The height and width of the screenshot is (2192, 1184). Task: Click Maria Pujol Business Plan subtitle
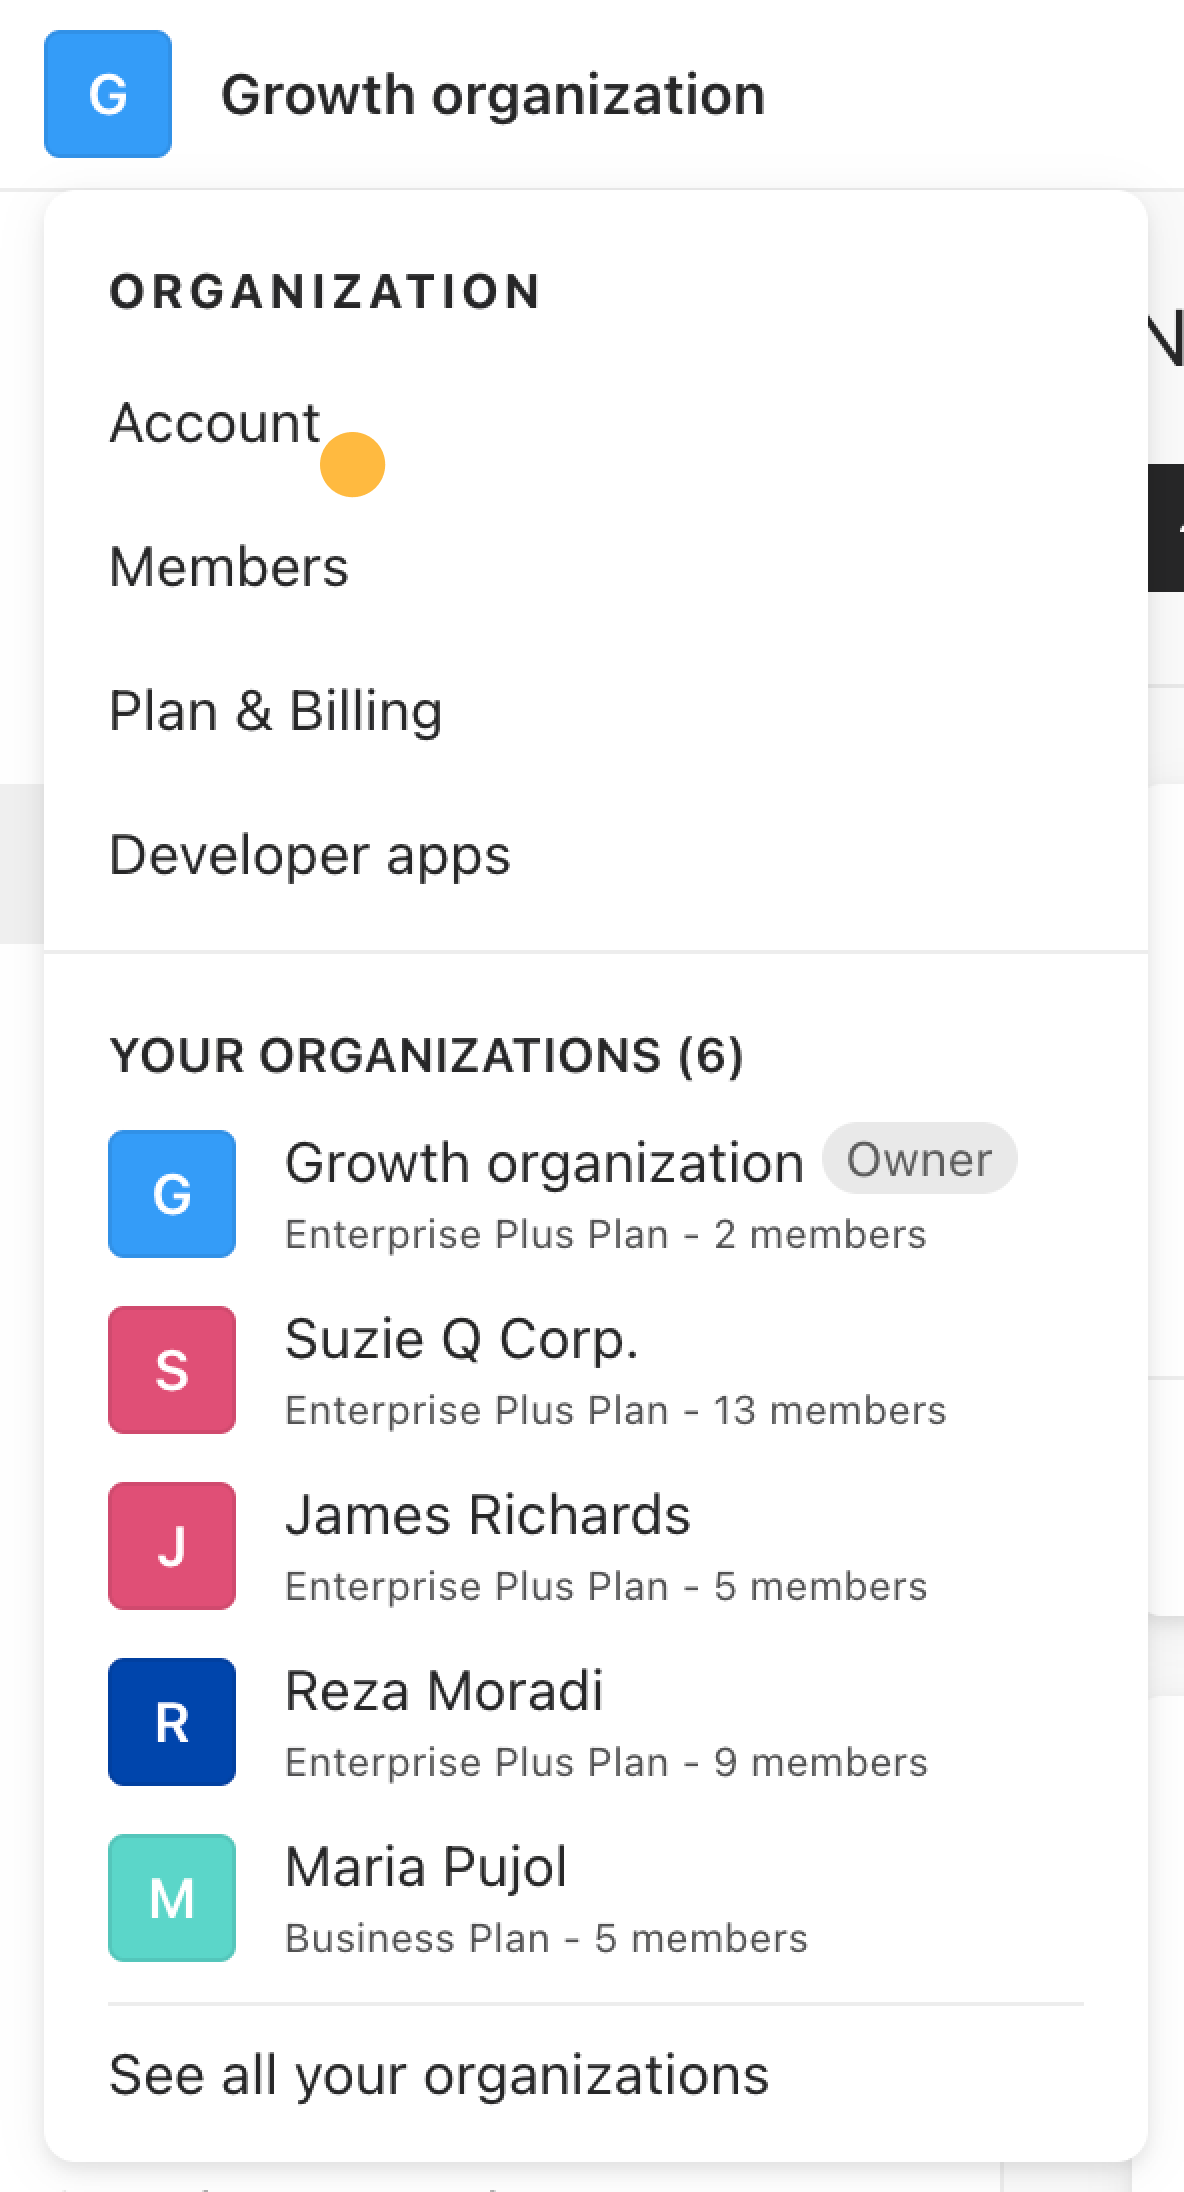(546, 1939)
